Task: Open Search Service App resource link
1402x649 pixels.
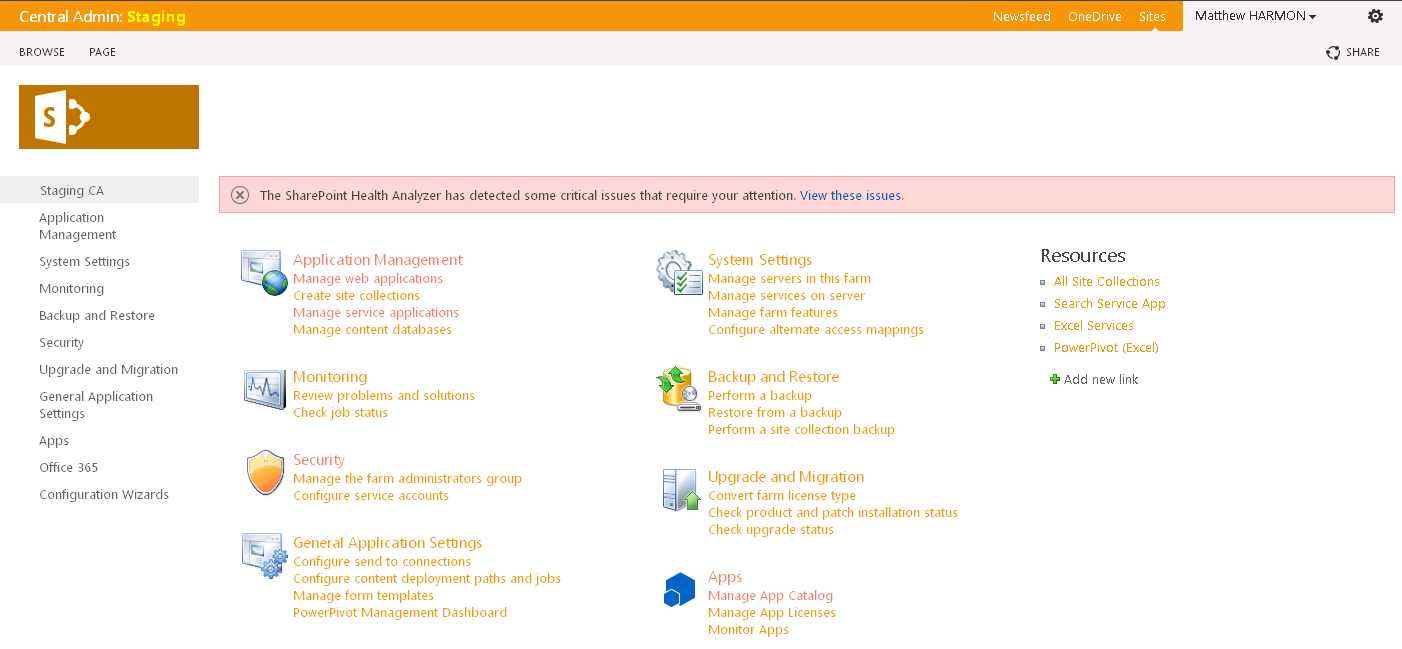Action: click(x=1110, y=304)
